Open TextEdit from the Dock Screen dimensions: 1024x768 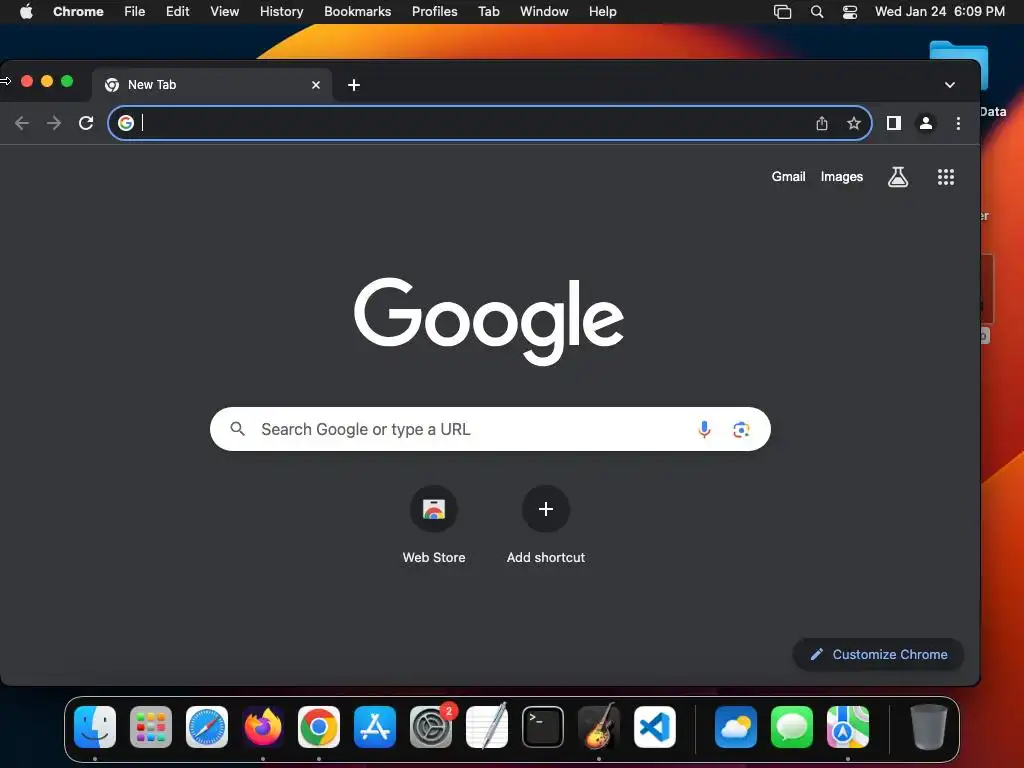[x=487, y=727]
